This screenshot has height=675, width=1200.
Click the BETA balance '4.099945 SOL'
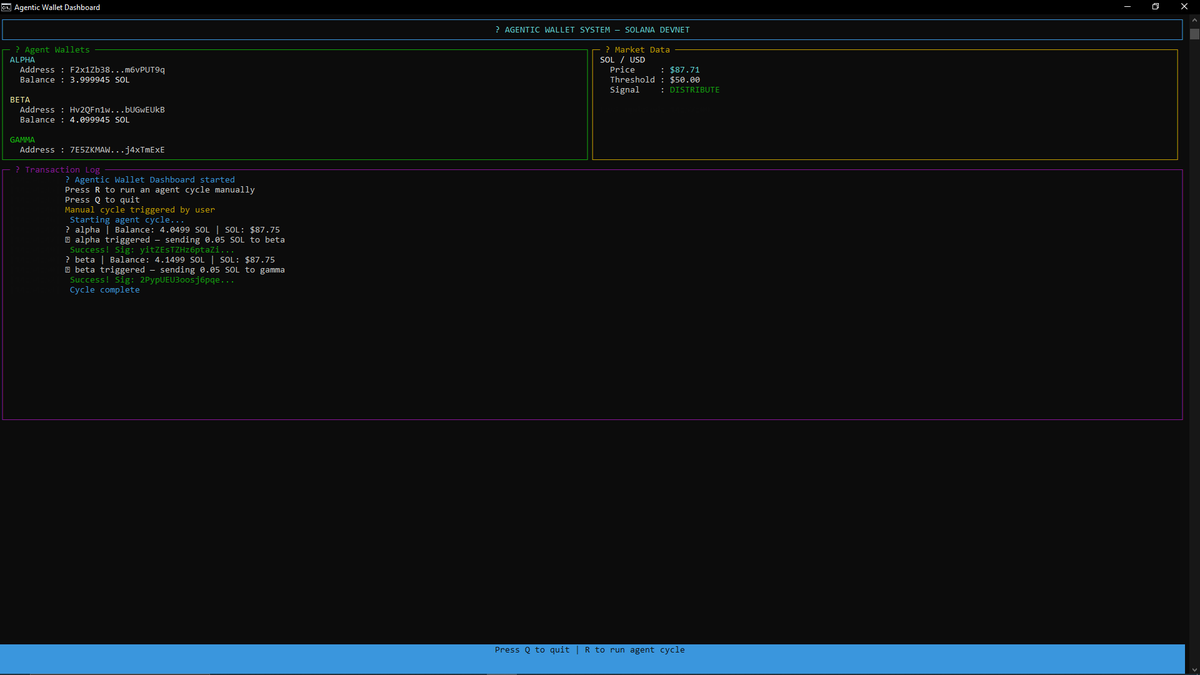point(99,120)
